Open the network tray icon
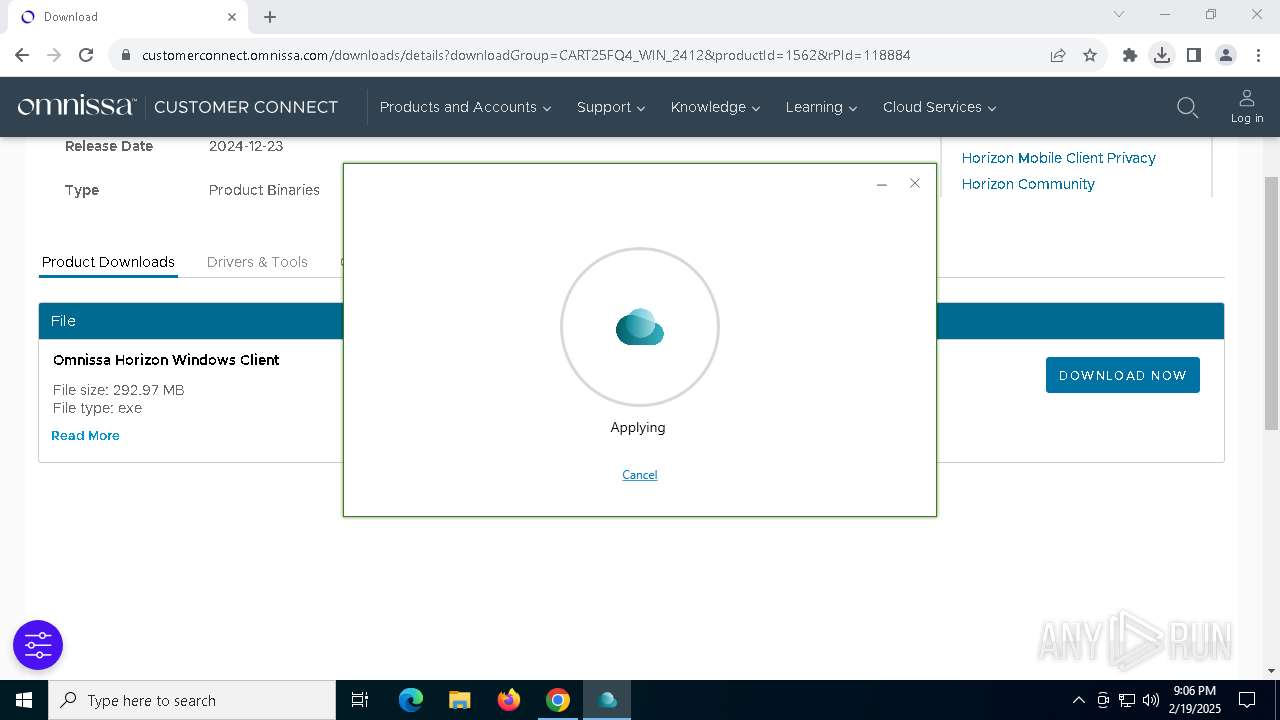The height and width of the screenshot is (720, 1280). pyautogui.click(x=1127, y=700)
